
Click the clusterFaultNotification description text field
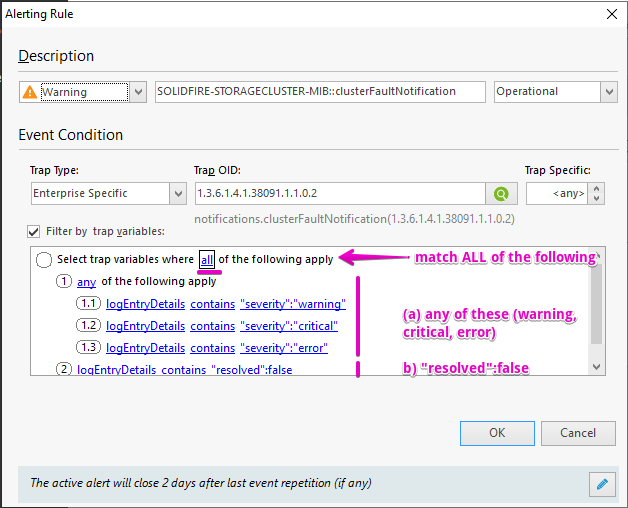click(320, 92)
